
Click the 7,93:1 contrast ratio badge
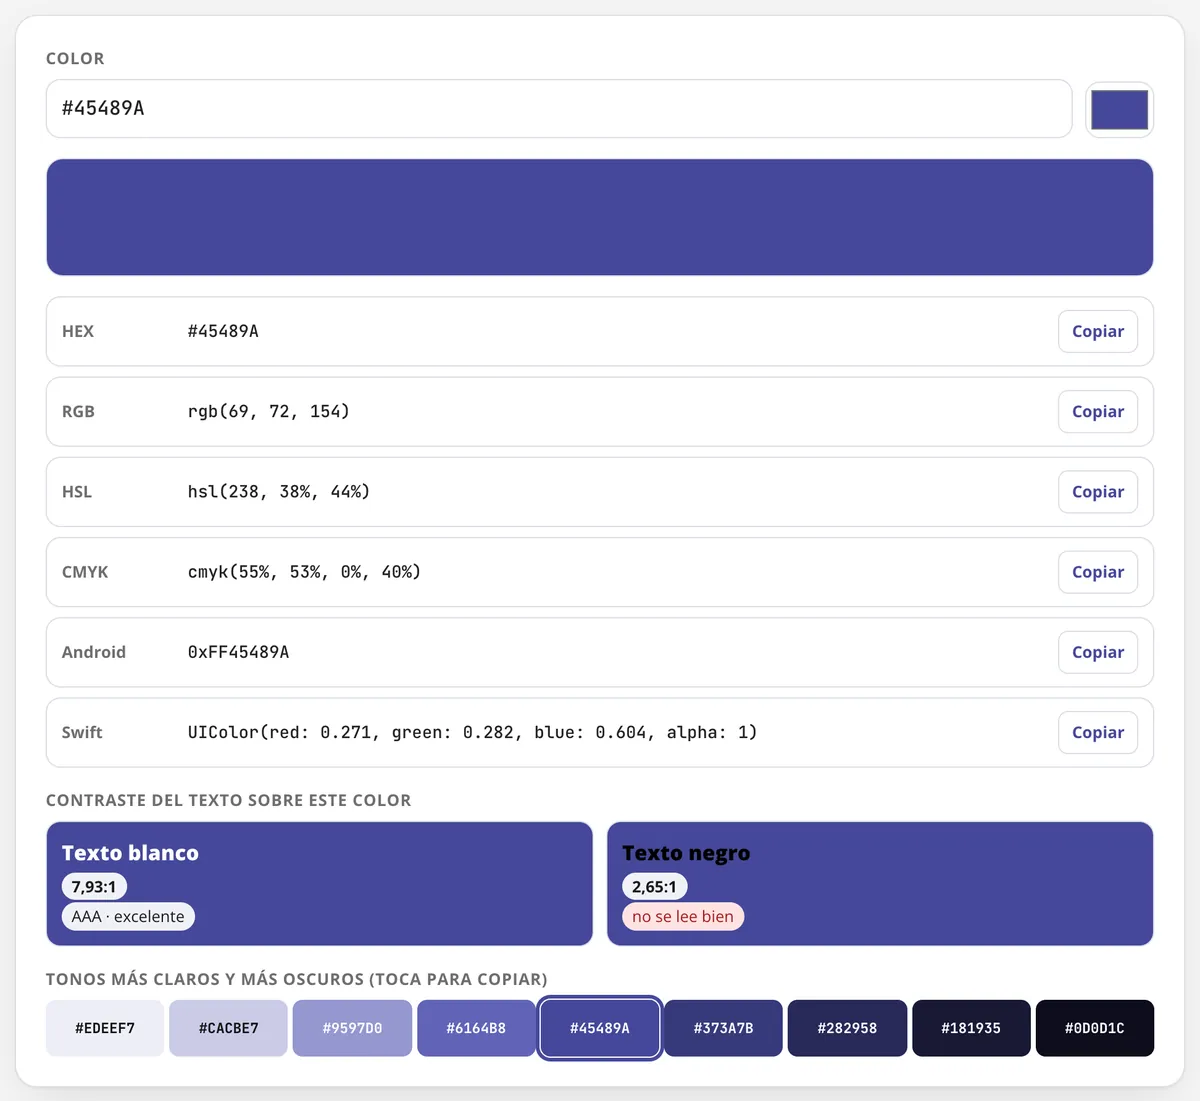click(94, 887)
